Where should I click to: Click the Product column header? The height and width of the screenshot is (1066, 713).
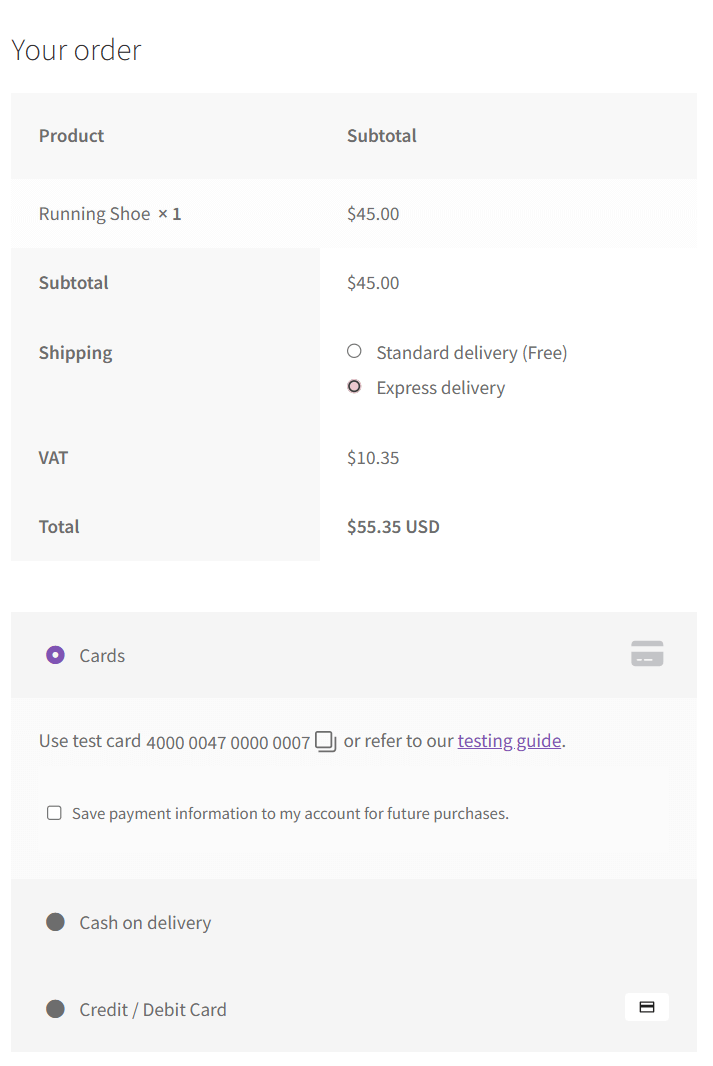[71, 135]
